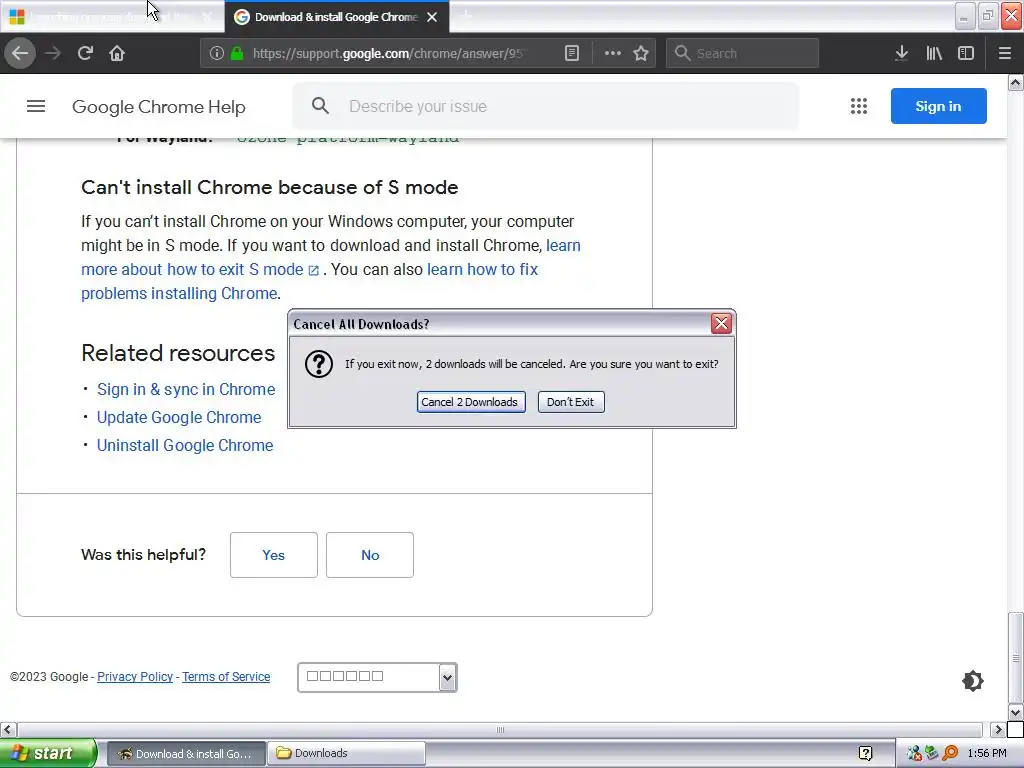Screen dimensions: 1024x768
Task: Focus the browser Search box
Action: pos(743,53)
